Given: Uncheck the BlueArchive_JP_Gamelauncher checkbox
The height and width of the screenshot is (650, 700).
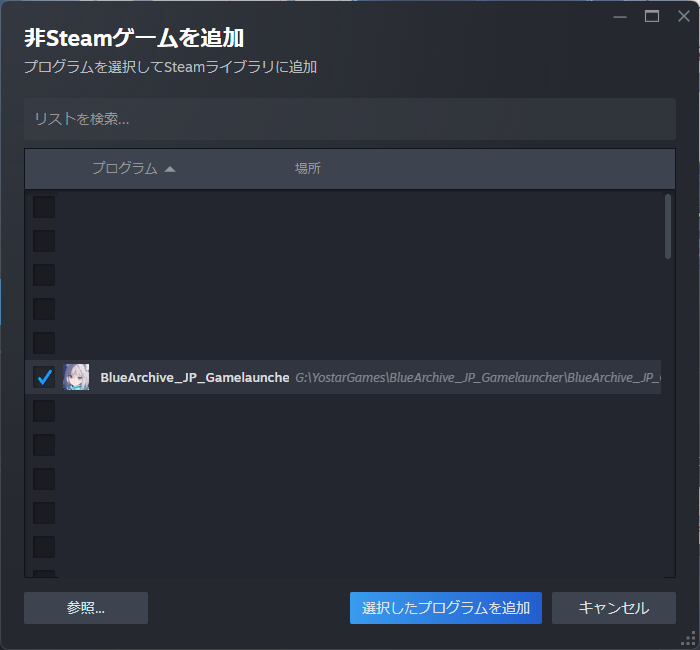Looking at the screenshot, I should click(x=44, y=377).
